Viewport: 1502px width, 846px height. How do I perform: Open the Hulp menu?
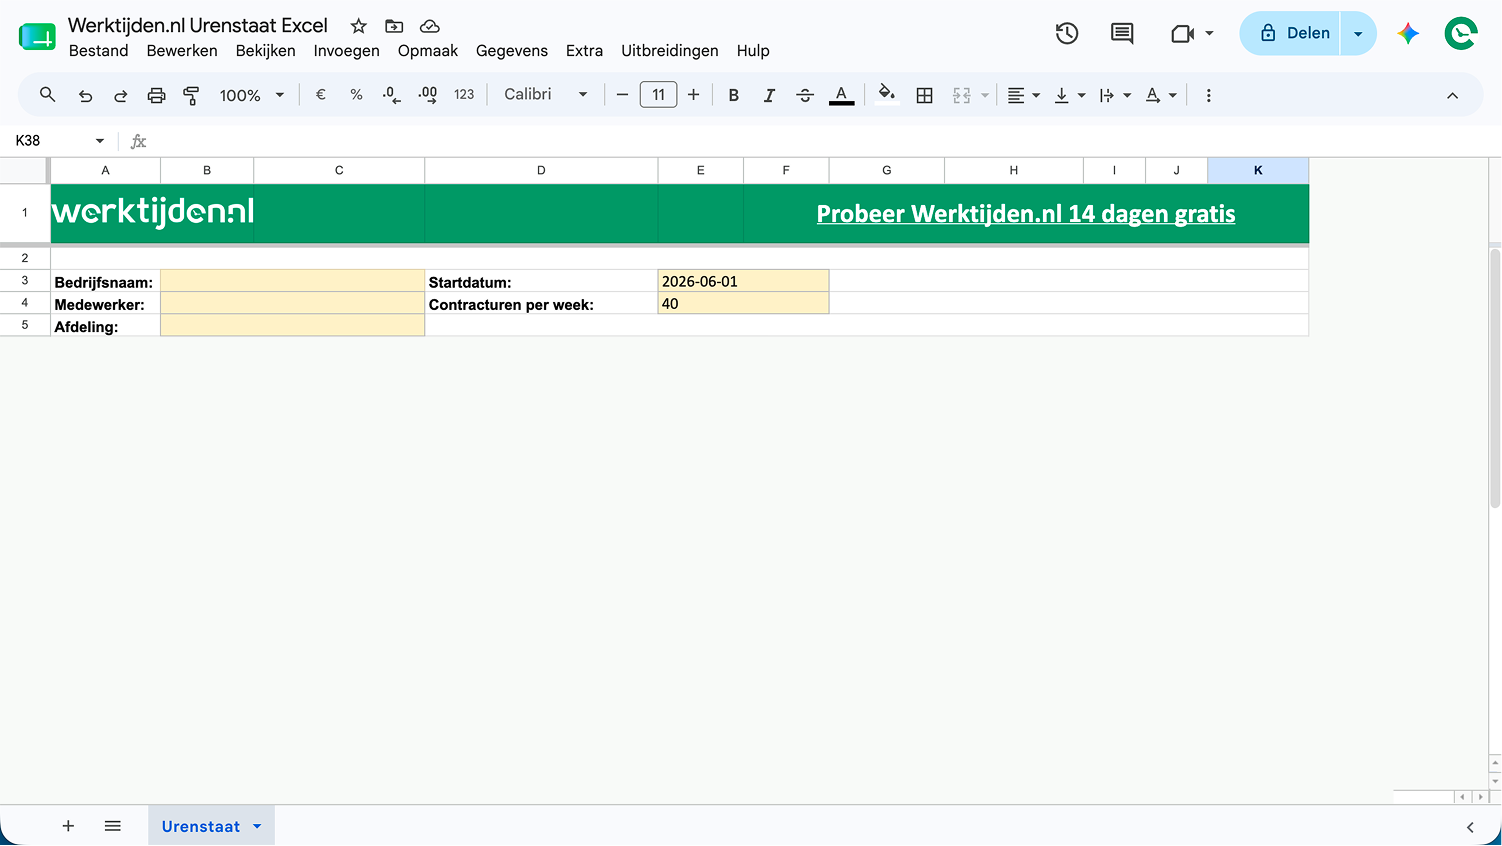pos(753,51)
